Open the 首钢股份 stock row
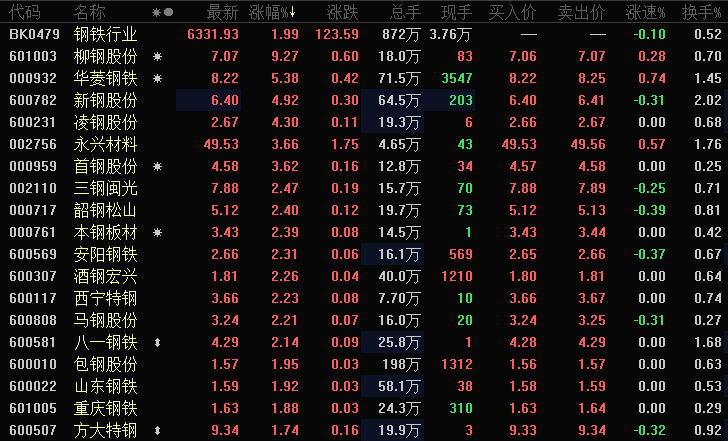 tap(364, 166)
